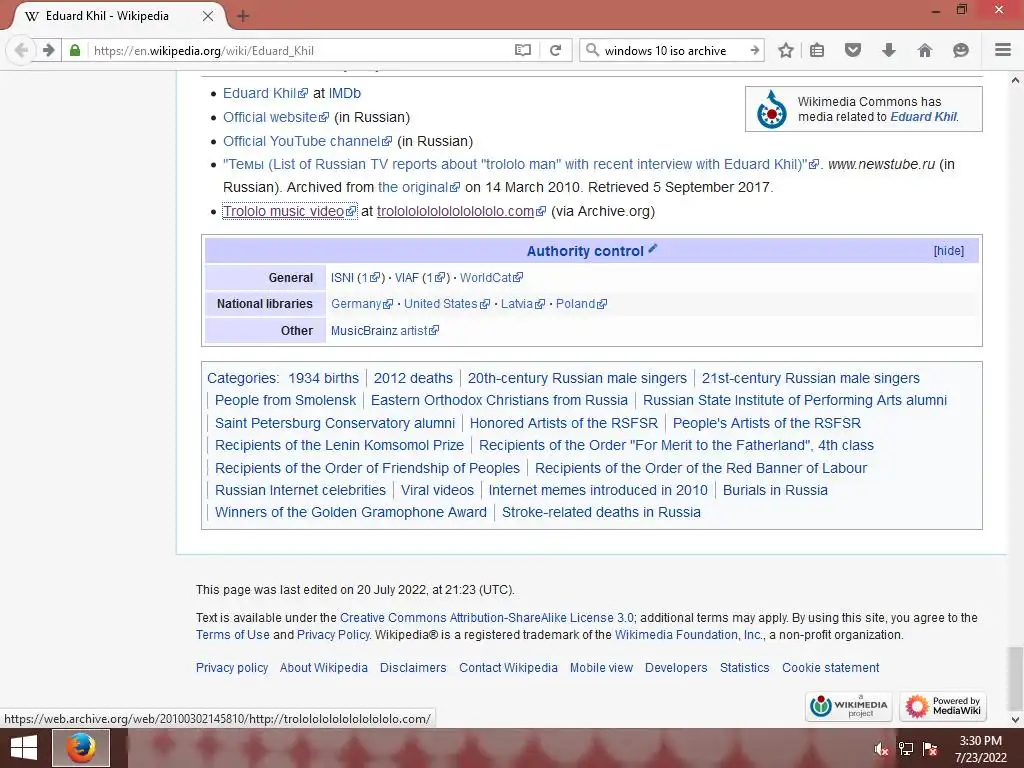Image resolution: width=1024 pixels, height=768 pixels.
Task: Open People from Smolensk category
Action: [285, 400]
